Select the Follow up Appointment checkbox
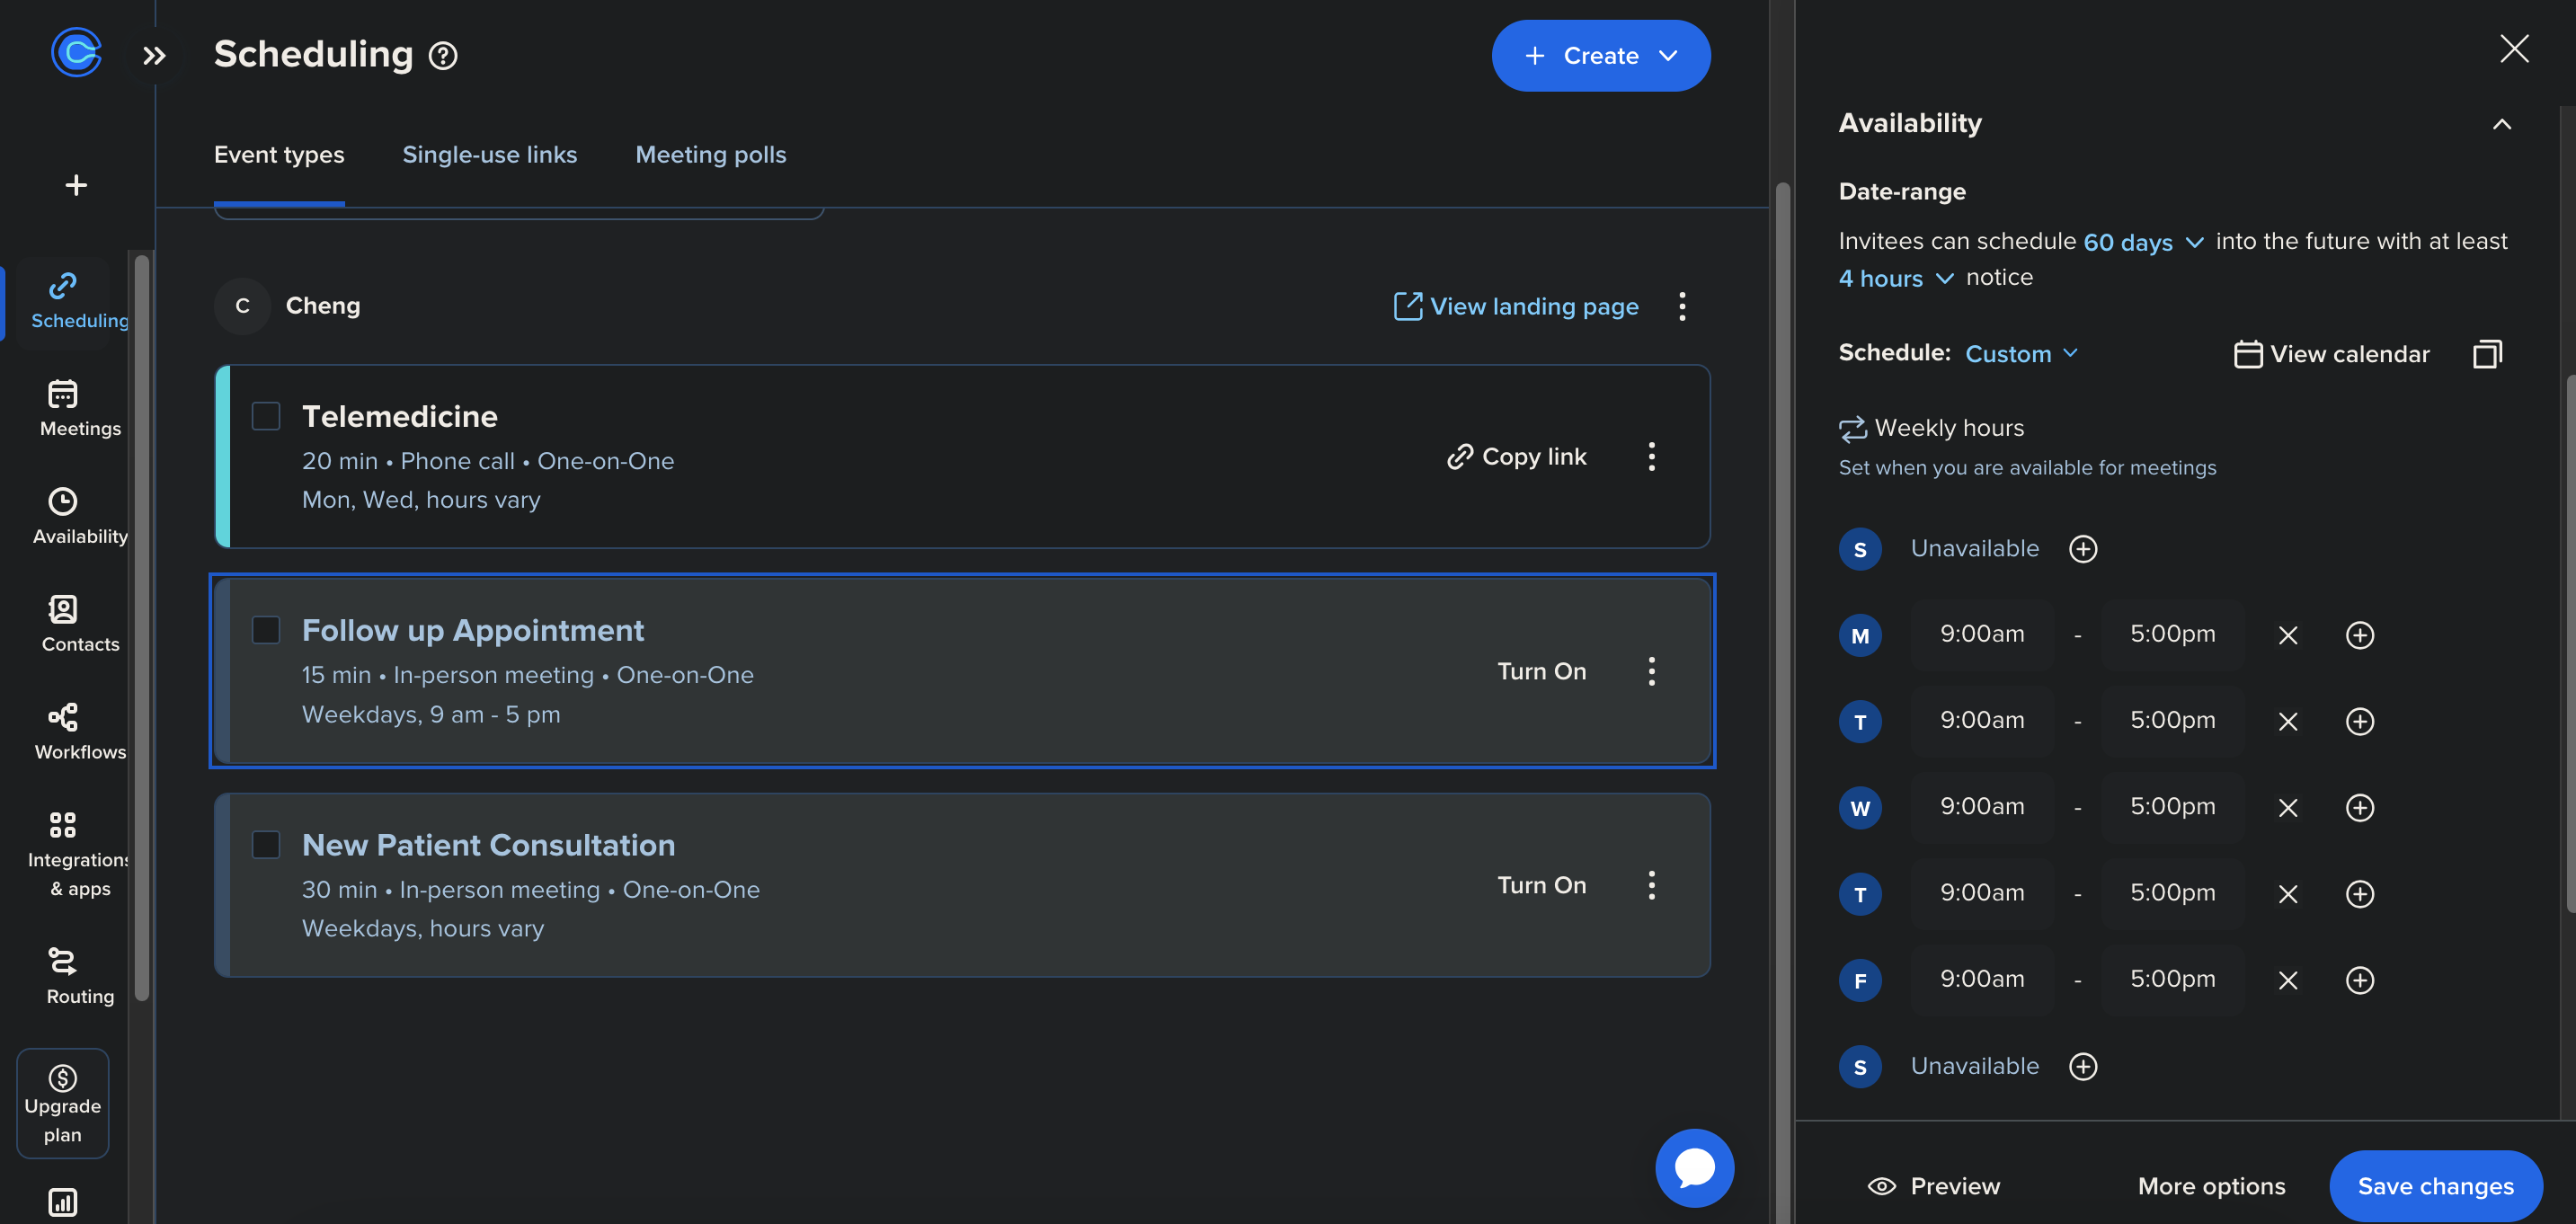The width and height of the screenshot is (2576, 1224). coord(266,630)
